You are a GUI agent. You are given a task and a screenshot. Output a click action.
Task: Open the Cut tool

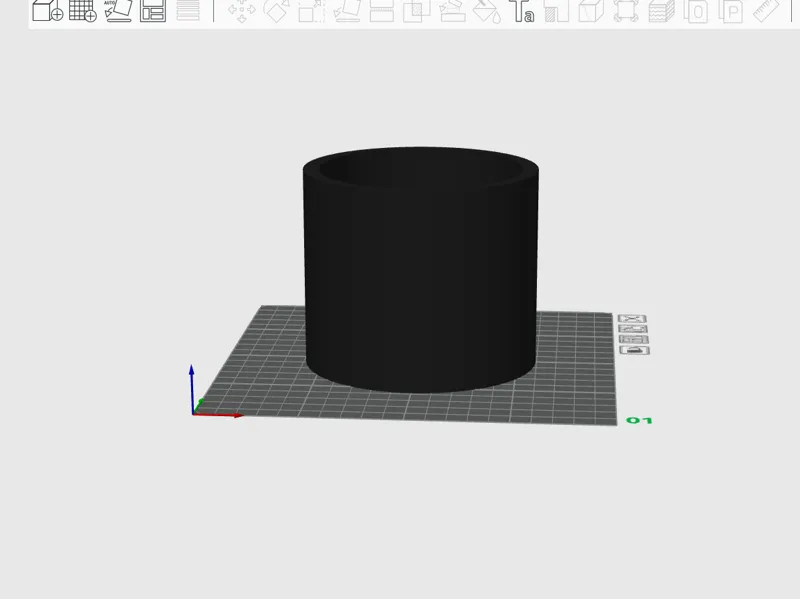click(x=382, y=11)
